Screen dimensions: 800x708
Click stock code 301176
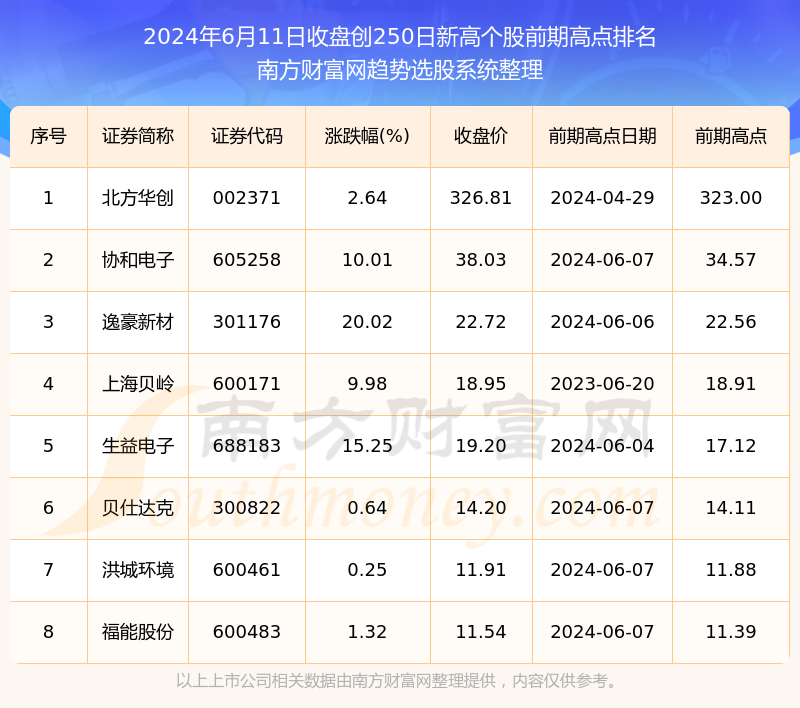click(x=247, y=322)
